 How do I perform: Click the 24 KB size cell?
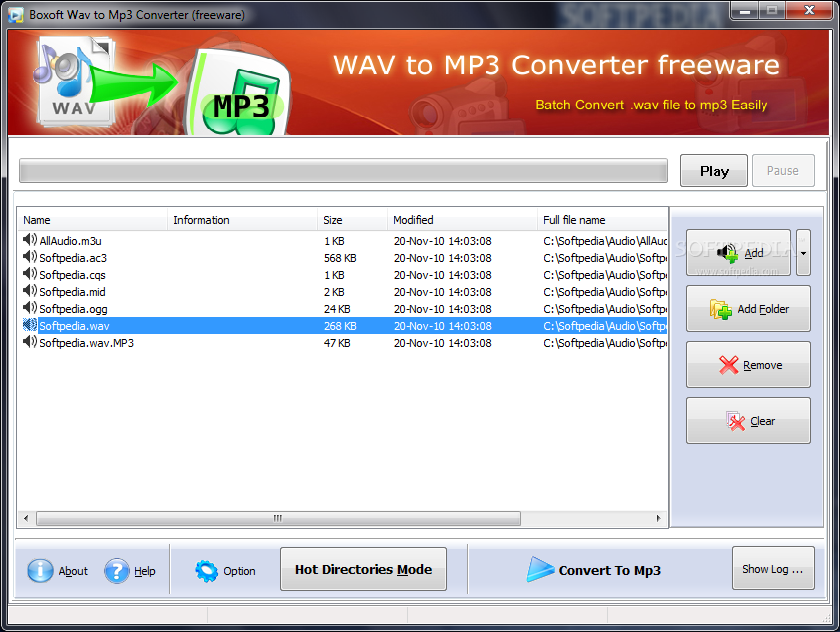pos(337,309)
